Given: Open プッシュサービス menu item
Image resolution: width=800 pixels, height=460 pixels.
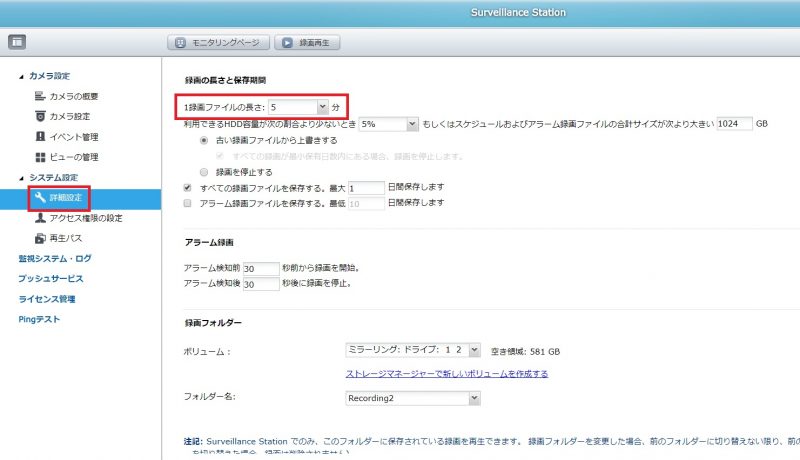Looking at the screenshot, I should (51, 278).
